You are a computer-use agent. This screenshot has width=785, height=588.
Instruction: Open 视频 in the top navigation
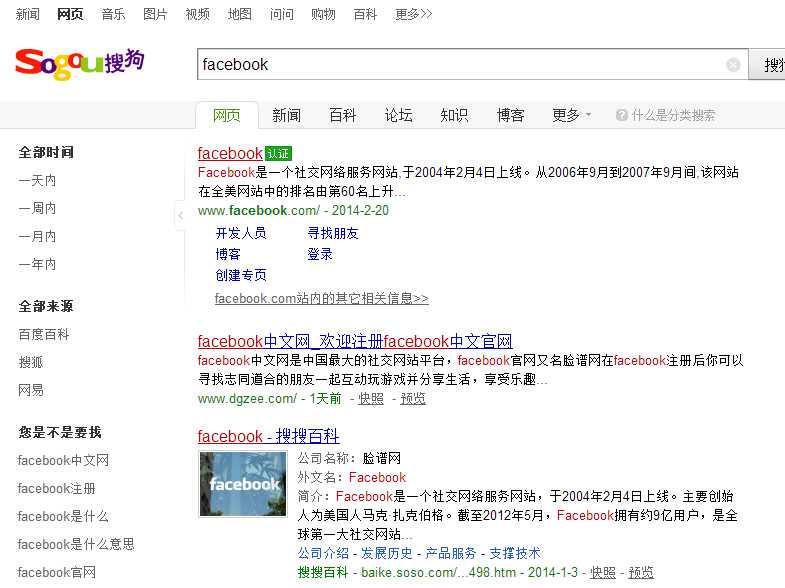[x=197, y=14]
